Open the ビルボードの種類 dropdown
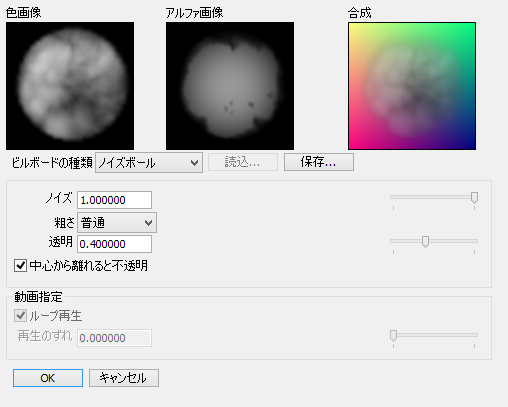Screen dimensions: 508x407 (x=149, y=163)
